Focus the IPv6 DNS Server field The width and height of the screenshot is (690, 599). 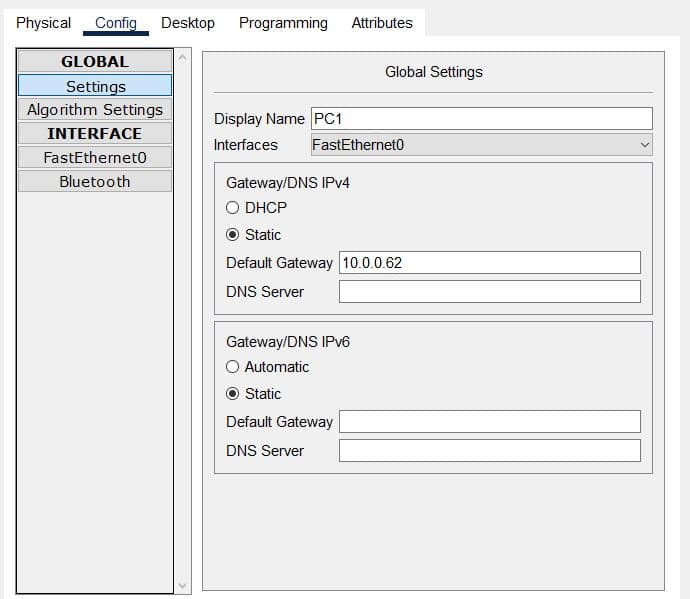[x=489, y=451]
